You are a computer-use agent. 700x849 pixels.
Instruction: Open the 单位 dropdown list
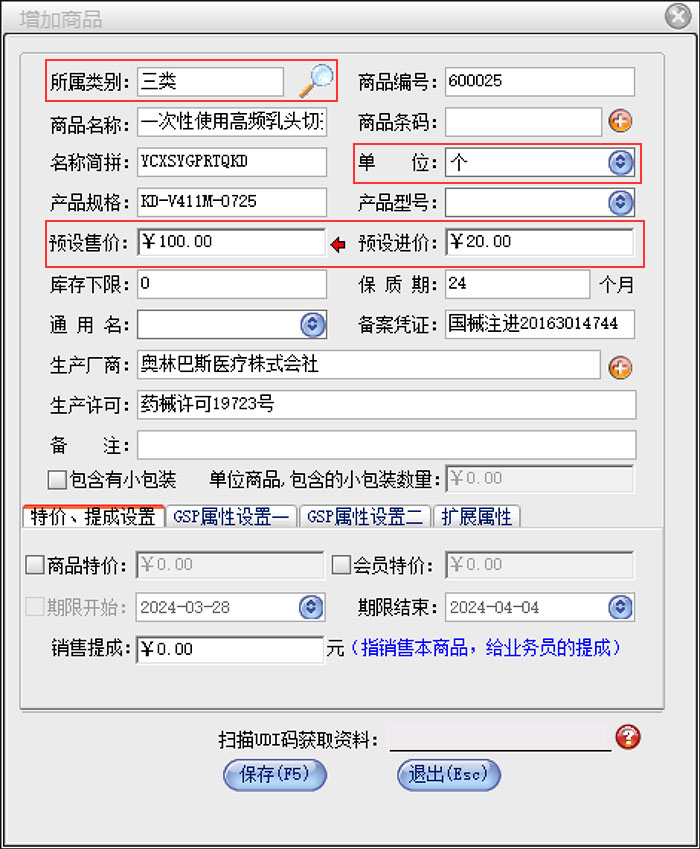click(x=621, y=163)
